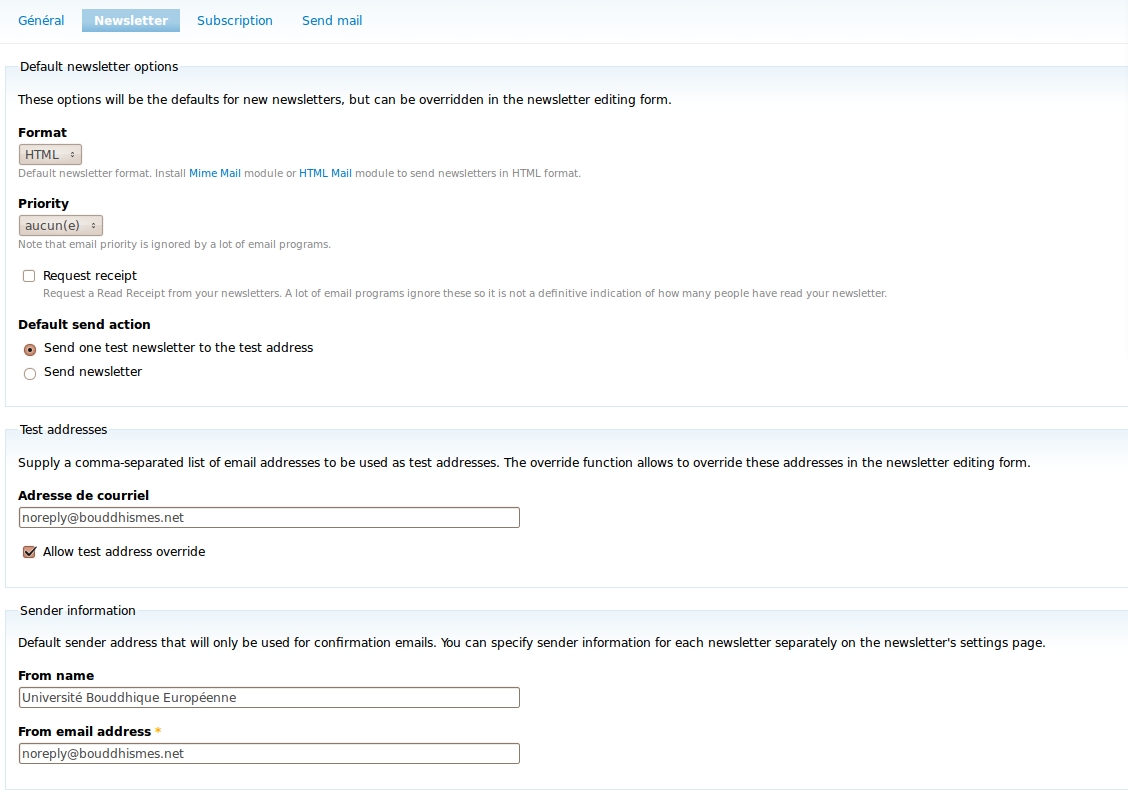Select the Send newsletter radio button
Screen dimensions: 1128x805
30,373
